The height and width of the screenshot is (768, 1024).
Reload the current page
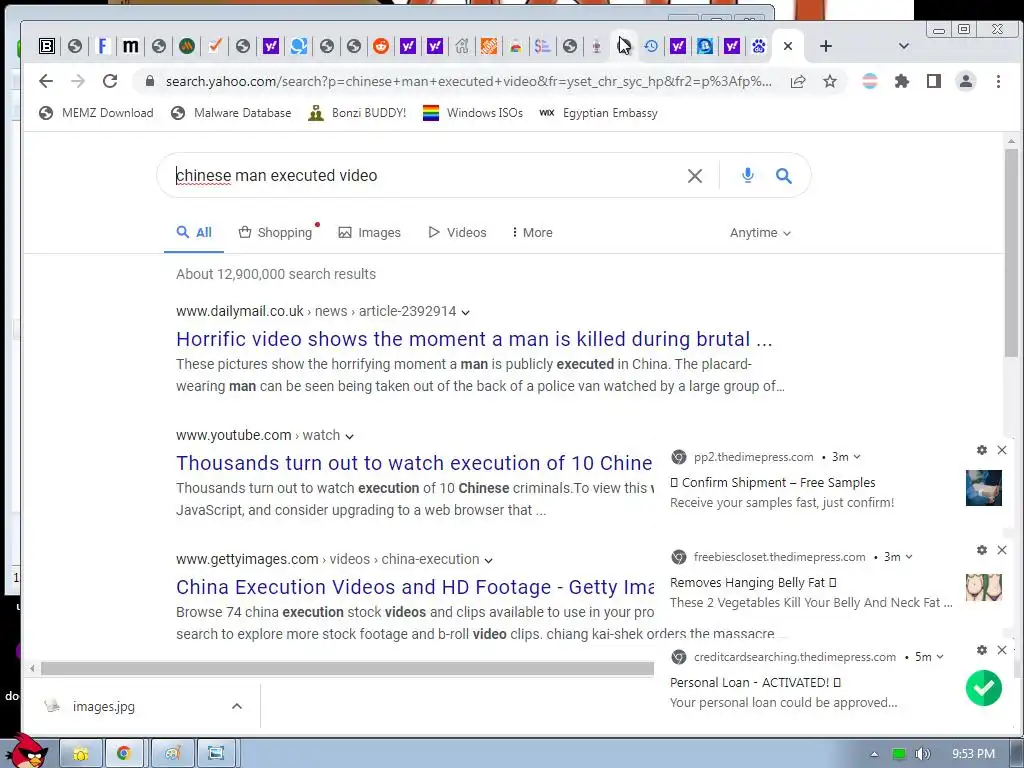(x=110, y=81)
